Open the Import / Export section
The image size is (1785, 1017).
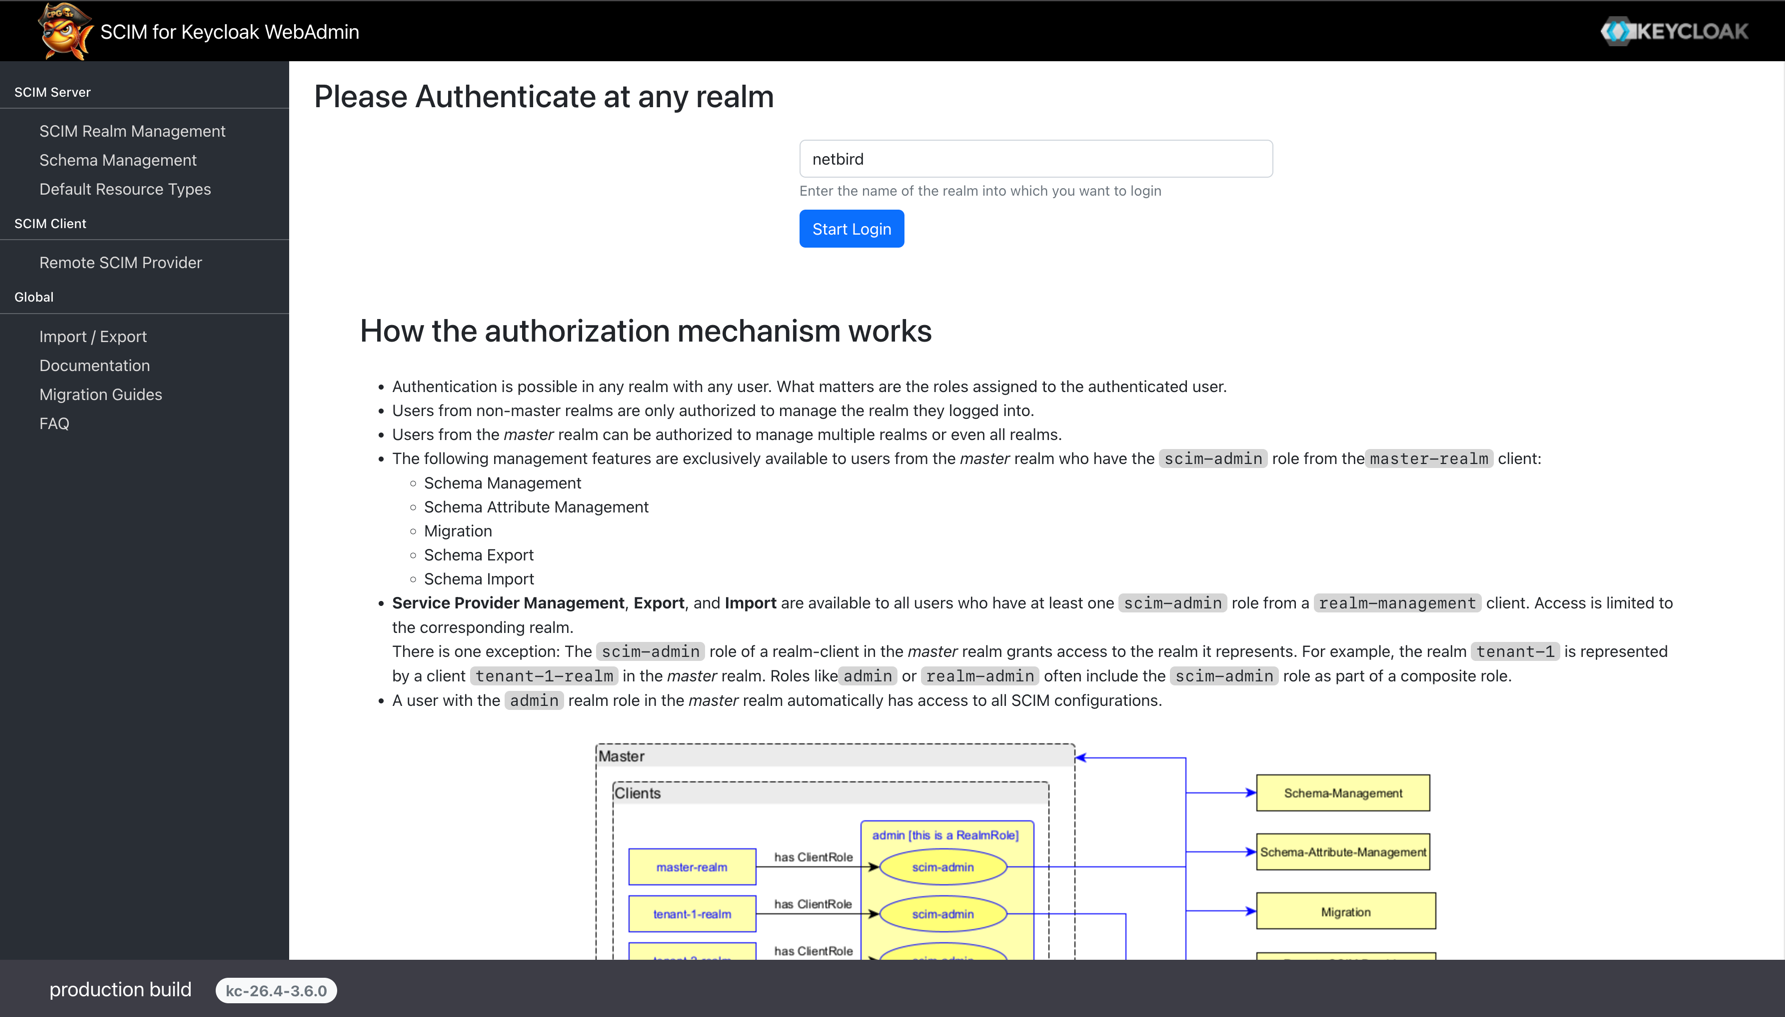pos(93,336)
